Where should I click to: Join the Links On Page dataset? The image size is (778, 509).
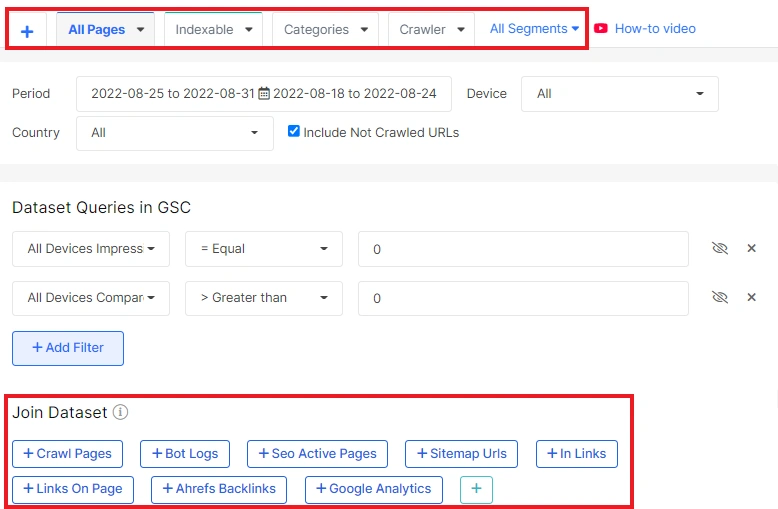(73, 490)
